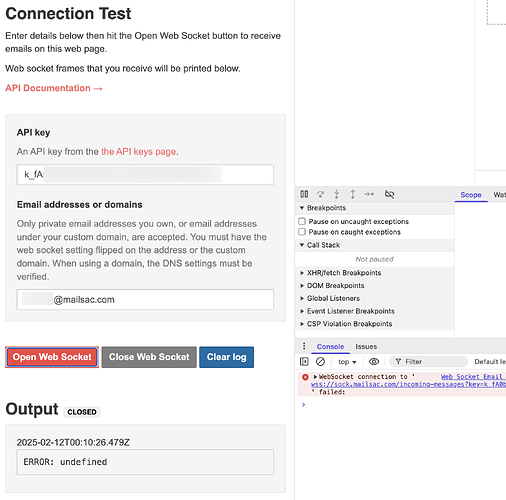Open the console three-dot menu
506x500 pixels.
pyautogui.click(x=304, y=346)
